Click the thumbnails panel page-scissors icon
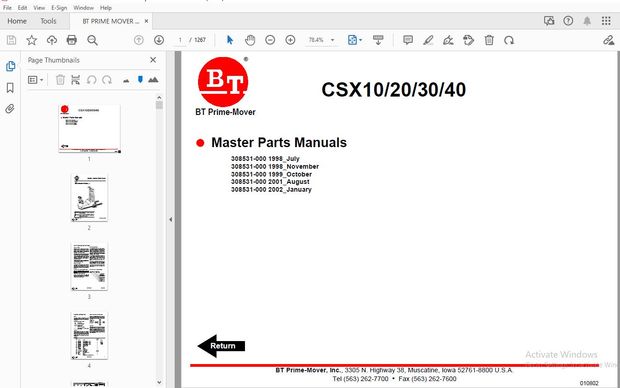The image size is (620, 388). click(x=75, y=80)
